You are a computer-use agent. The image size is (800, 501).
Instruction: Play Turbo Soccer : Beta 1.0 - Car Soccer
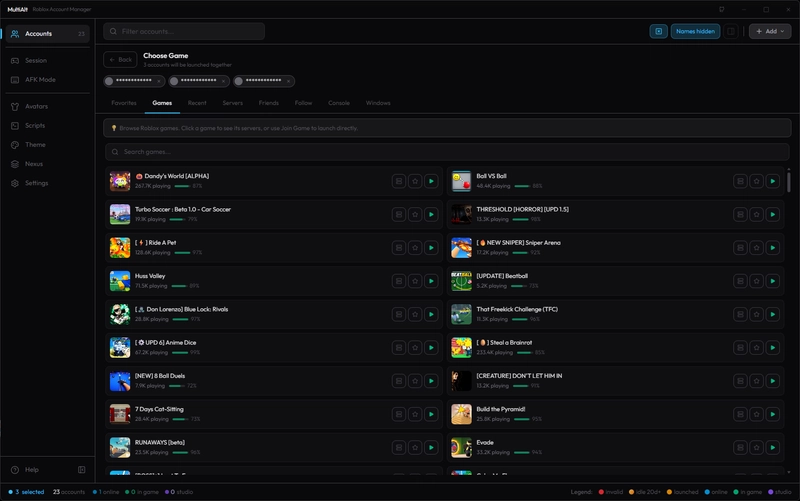pos(431,214)
